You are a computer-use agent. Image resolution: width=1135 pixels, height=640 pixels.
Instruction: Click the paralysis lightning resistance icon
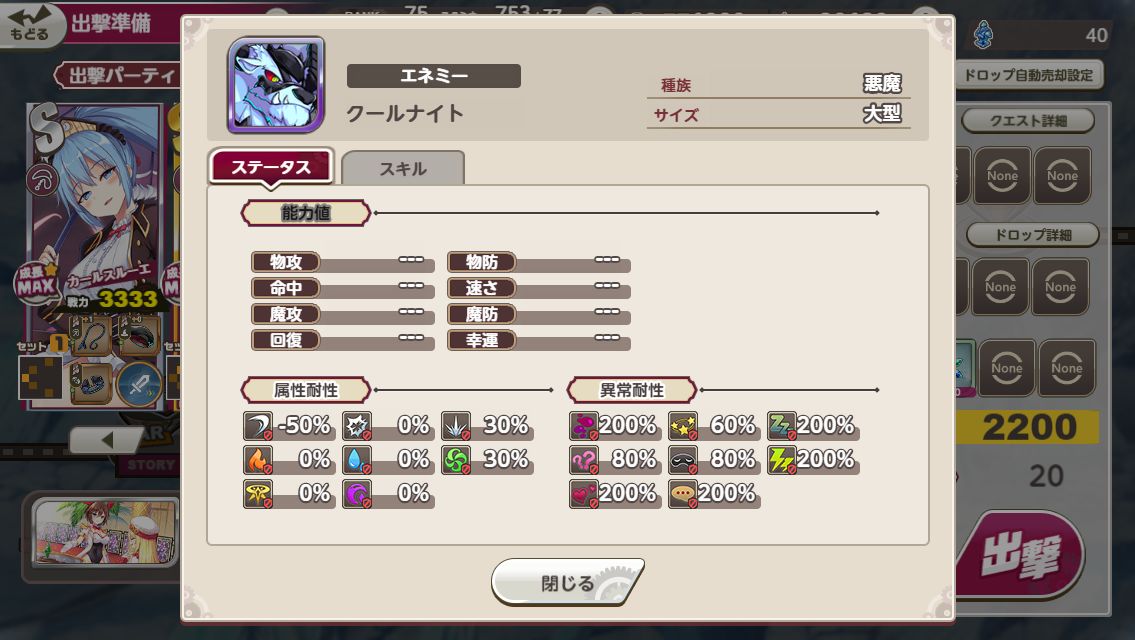point(782,460)
